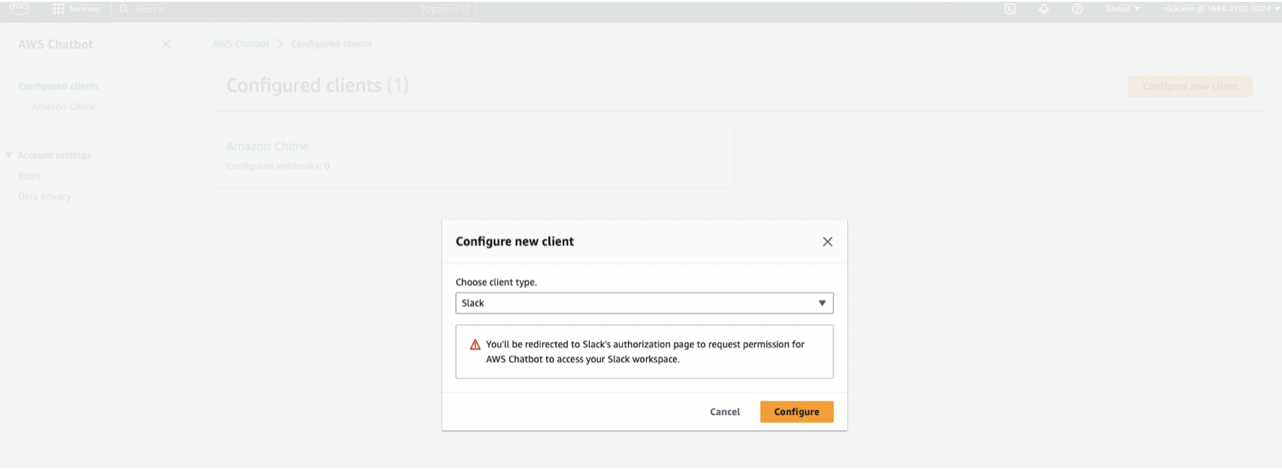Screen dimensions: 1282x470
Task: Open the CloudShell icon in header
Action: (1010, 8)
